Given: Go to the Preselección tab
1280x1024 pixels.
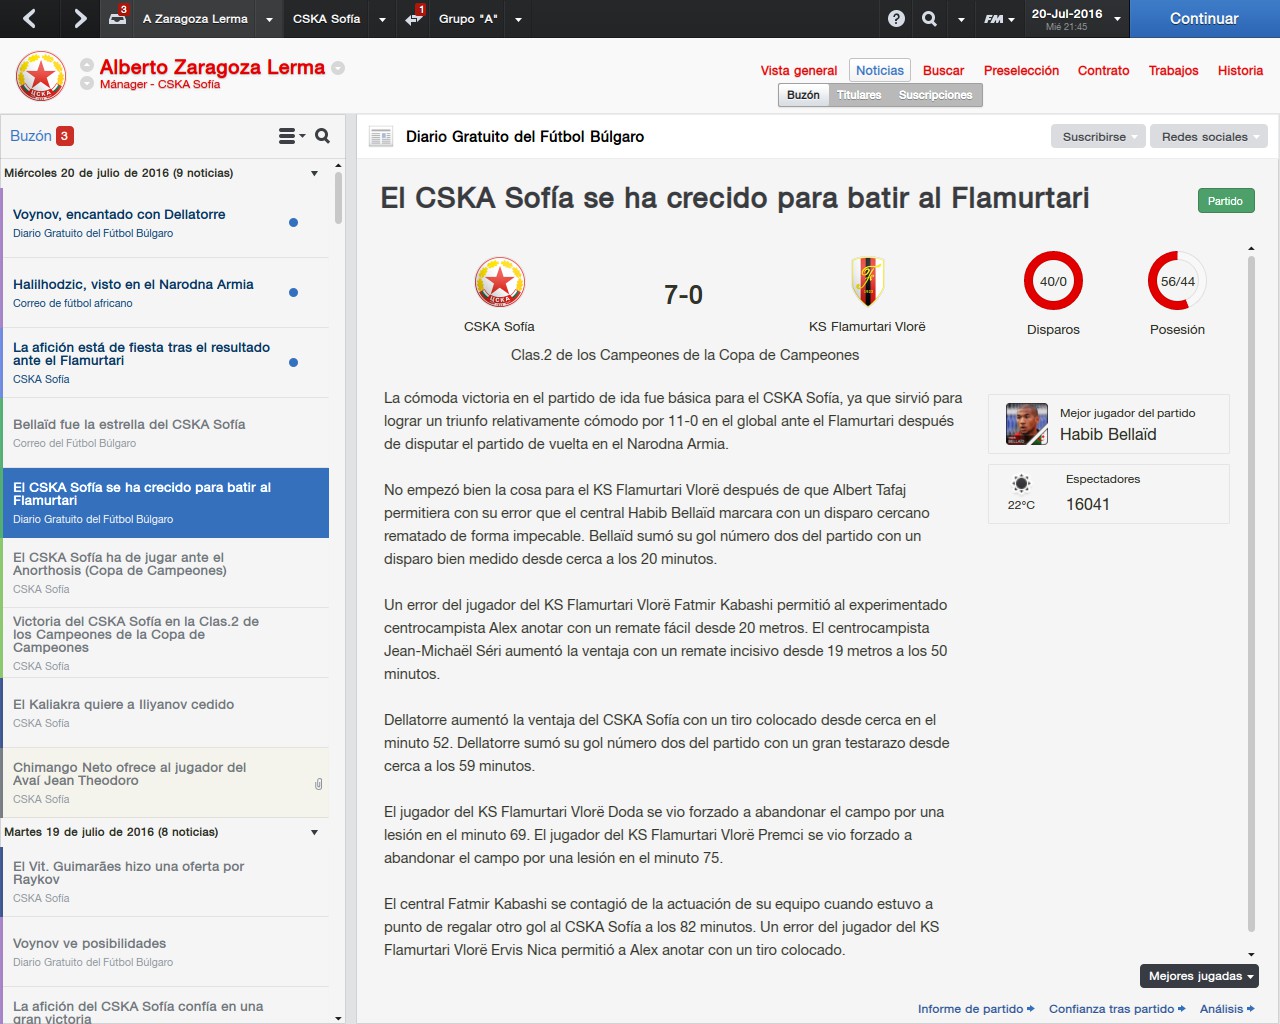Looking at the screenshot, I should (x=1021, y=71).
